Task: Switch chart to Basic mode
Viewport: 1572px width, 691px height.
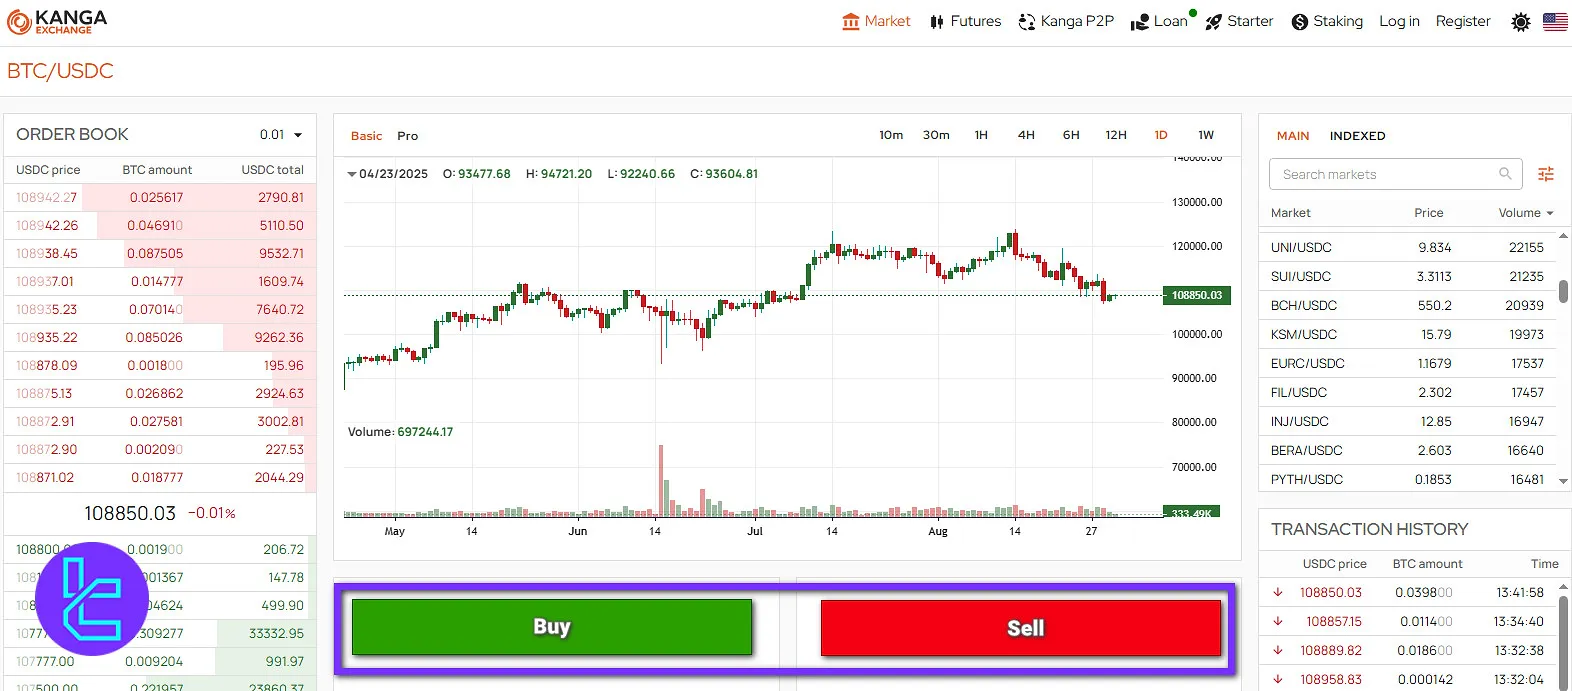Action: coord(366,136)
